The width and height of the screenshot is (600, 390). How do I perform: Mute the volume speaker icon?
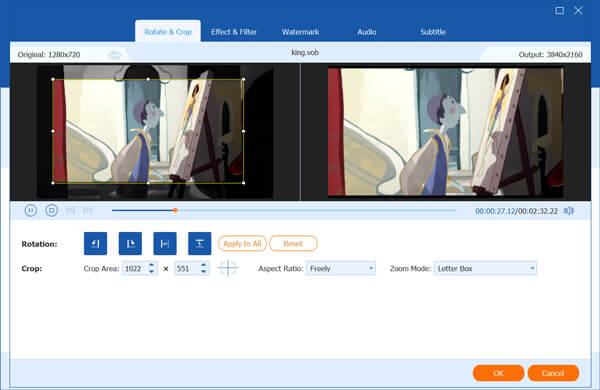click(569, 211)
